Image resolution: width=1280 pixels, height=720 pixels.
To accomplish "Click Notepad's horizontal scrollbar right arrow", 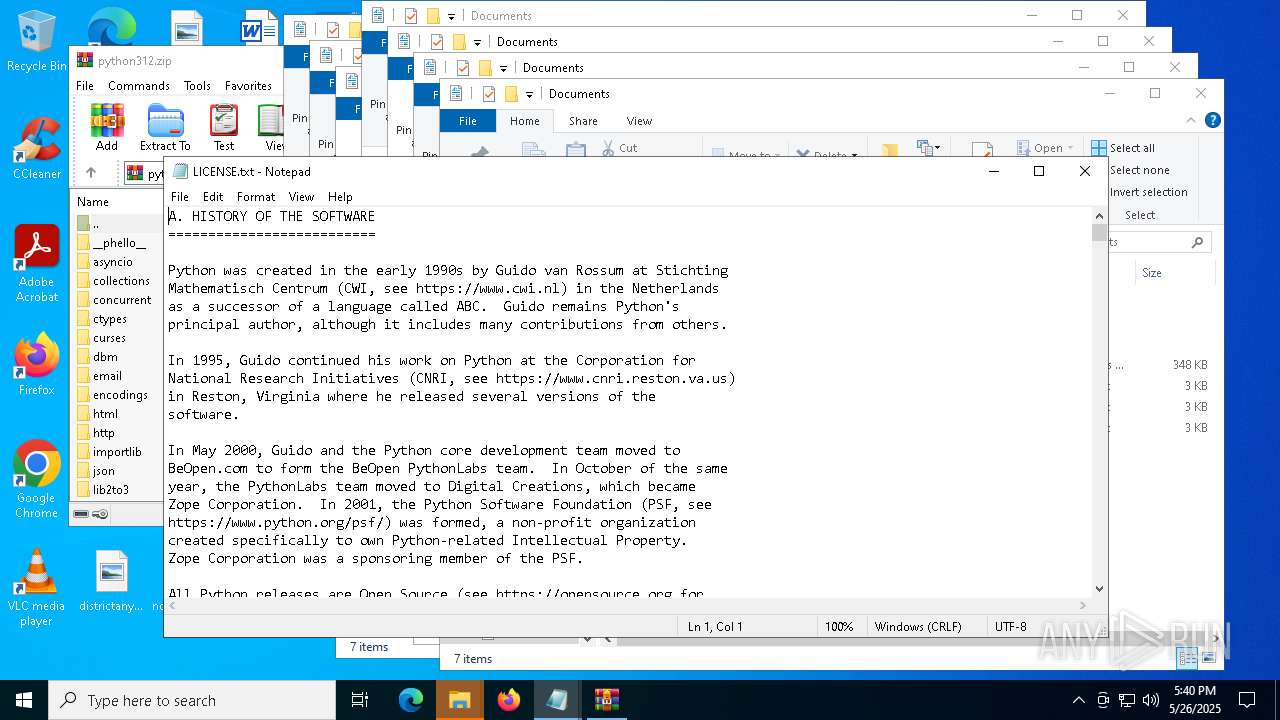I will 1083,605.
